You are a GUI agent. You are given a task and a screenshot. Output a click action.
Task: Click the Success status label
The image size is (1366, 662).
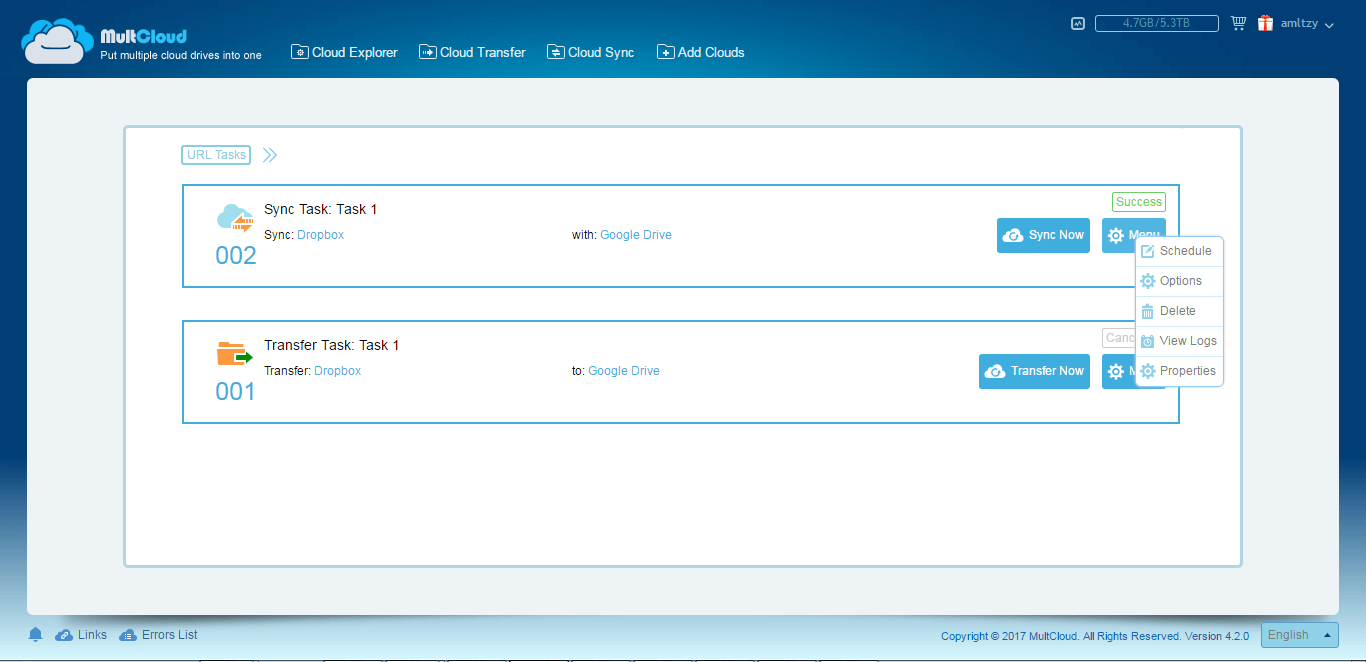[1139, 202]
